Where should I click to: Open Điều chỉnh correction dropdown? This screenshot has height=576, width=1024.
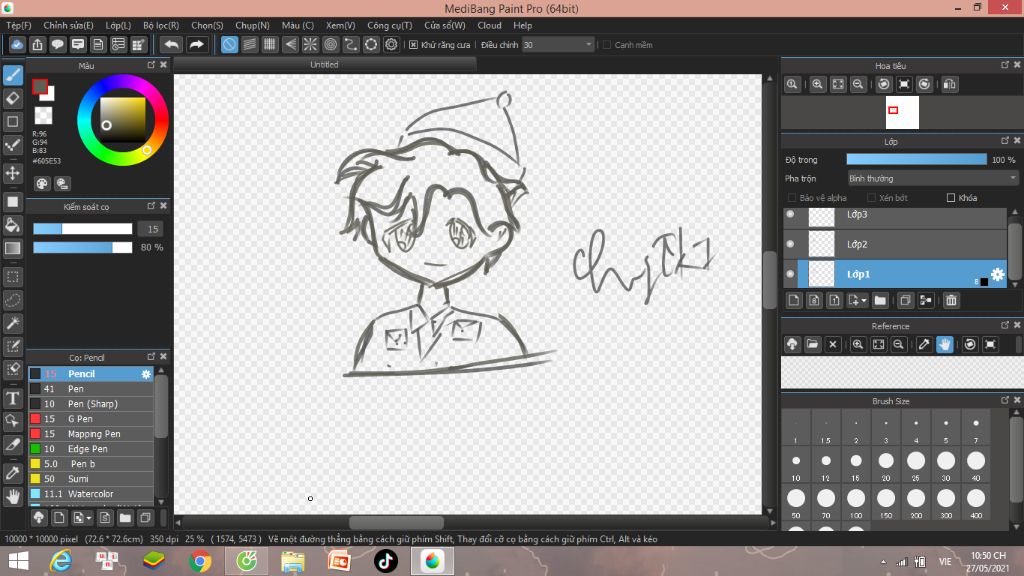558,44
